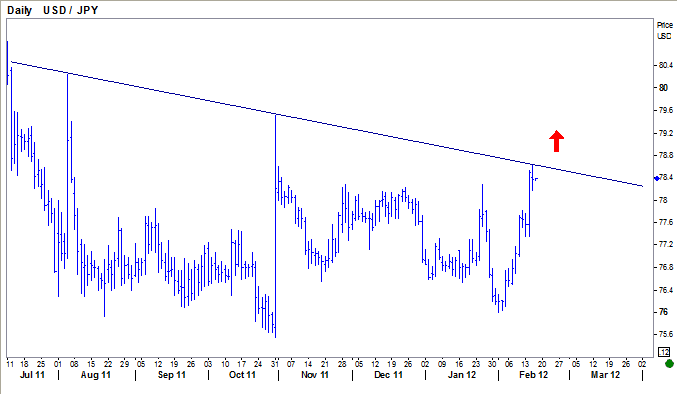The height and width of the screenshot is (396, 679).
Task: Select the Oct 11 month label
Action: [x=242, y=375]
